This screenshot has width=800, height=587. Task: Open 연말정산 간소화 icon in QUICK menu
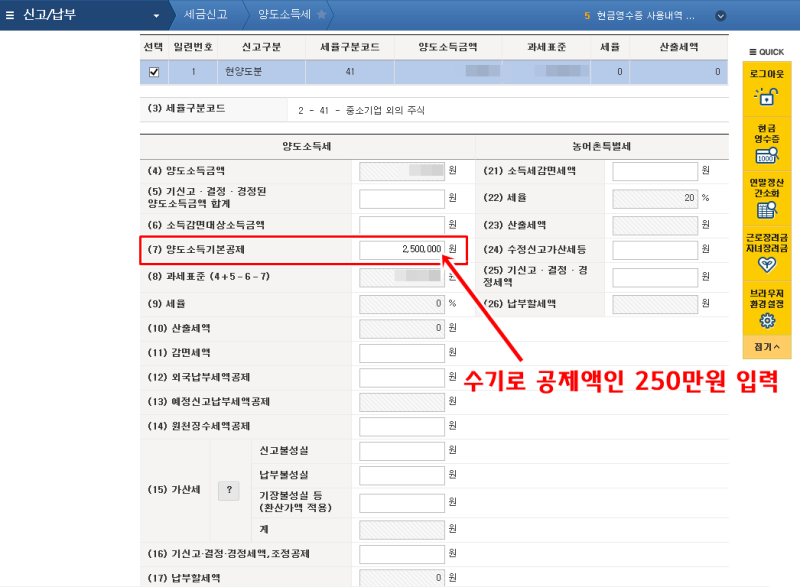pyautogui.click(x=766, y=210)
